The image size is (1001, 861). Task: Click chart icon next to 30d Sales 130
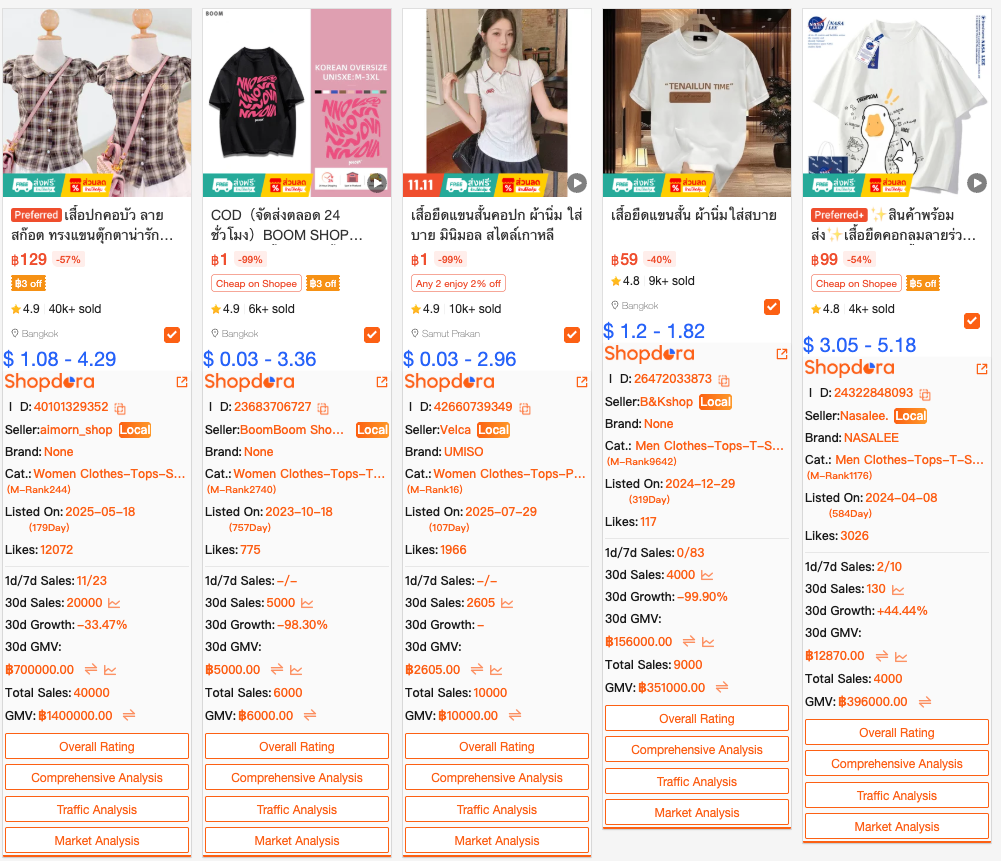(898, 590)
